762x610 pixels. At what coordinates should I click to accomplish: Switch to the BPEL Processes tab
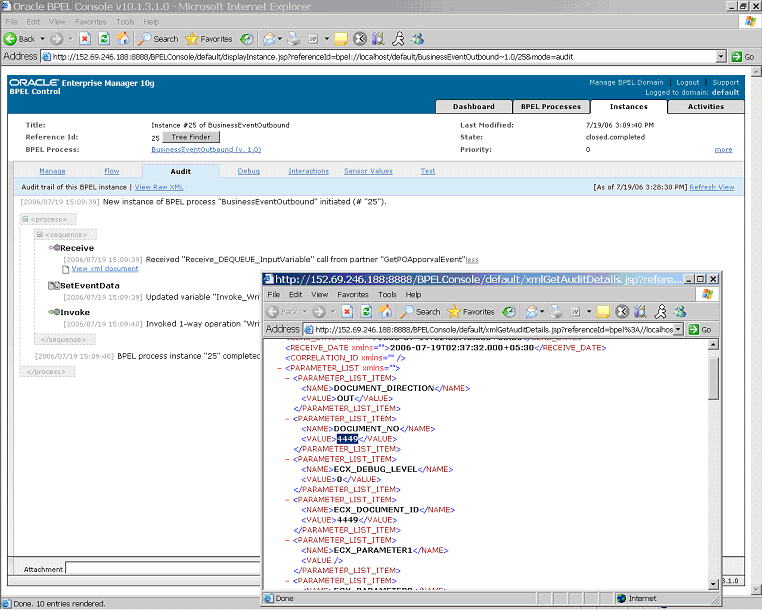tap(551, 106)
